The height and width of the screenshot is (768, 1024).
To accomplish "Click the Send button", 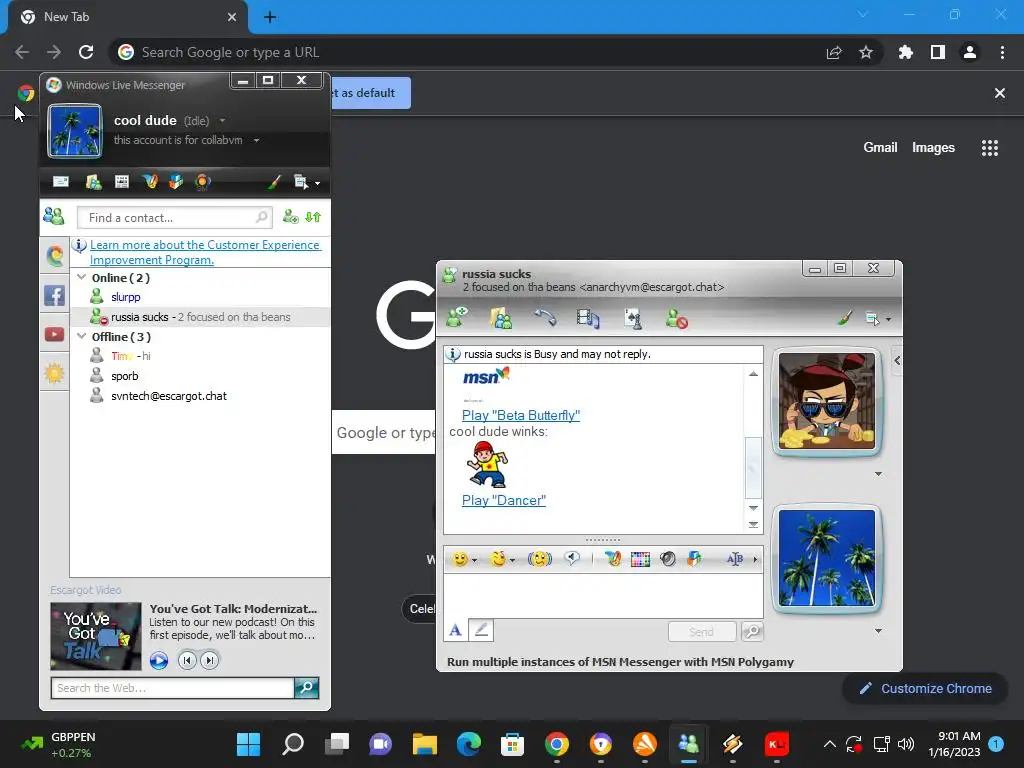I will pos(702,632).
